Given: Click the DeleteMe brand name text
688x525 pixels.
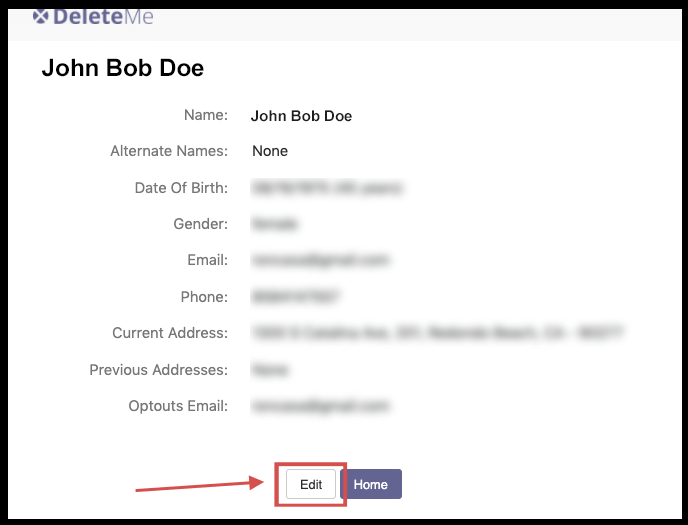Looking at the screenshot, I should pyautogui.click(x=102, y=16).
